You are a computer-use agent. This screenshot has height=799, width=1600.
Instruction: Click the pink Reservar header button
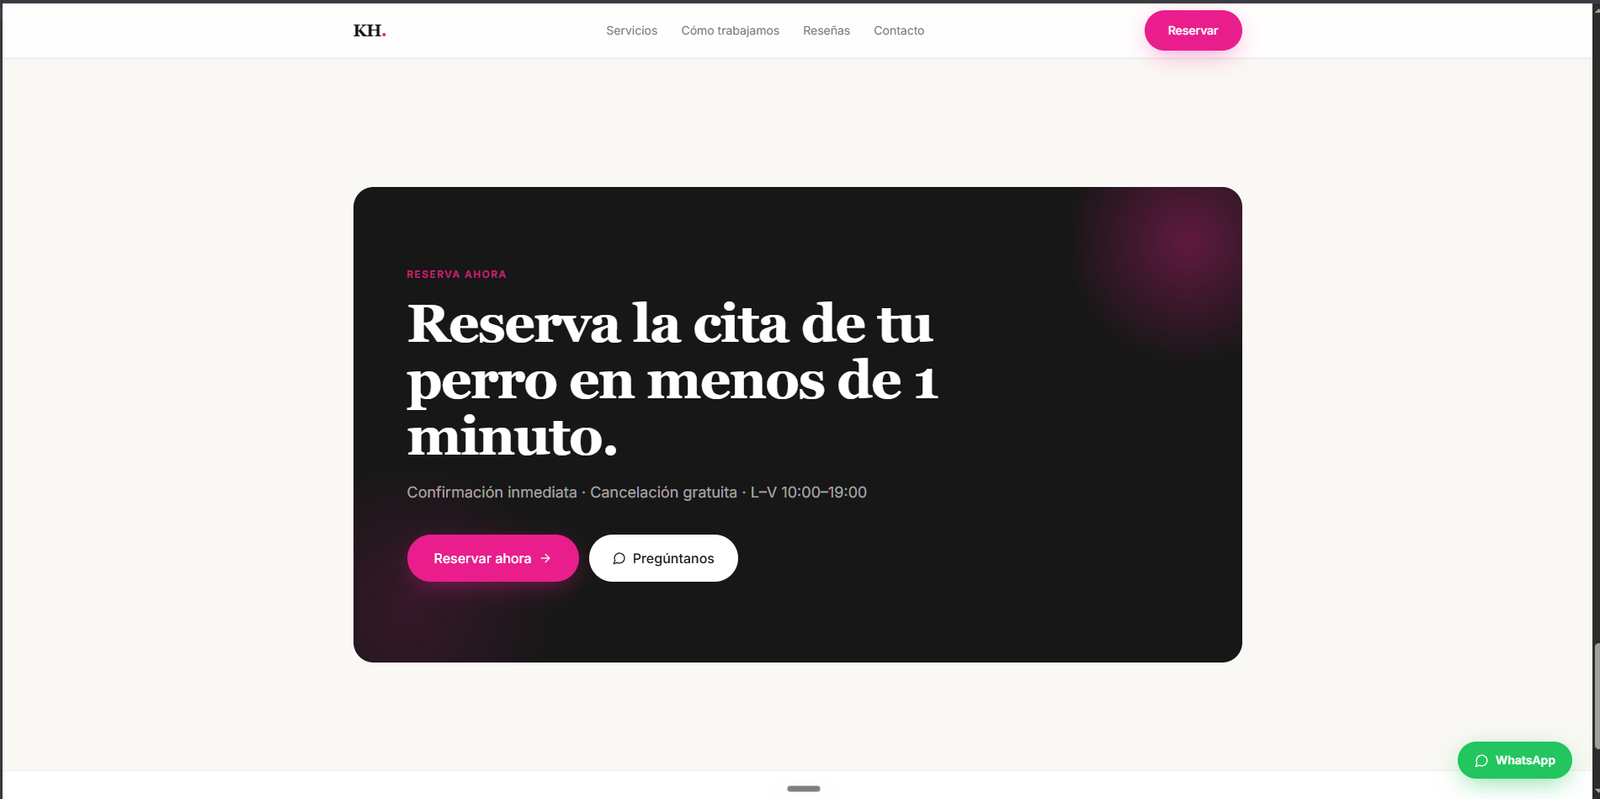pos(1193,31)
